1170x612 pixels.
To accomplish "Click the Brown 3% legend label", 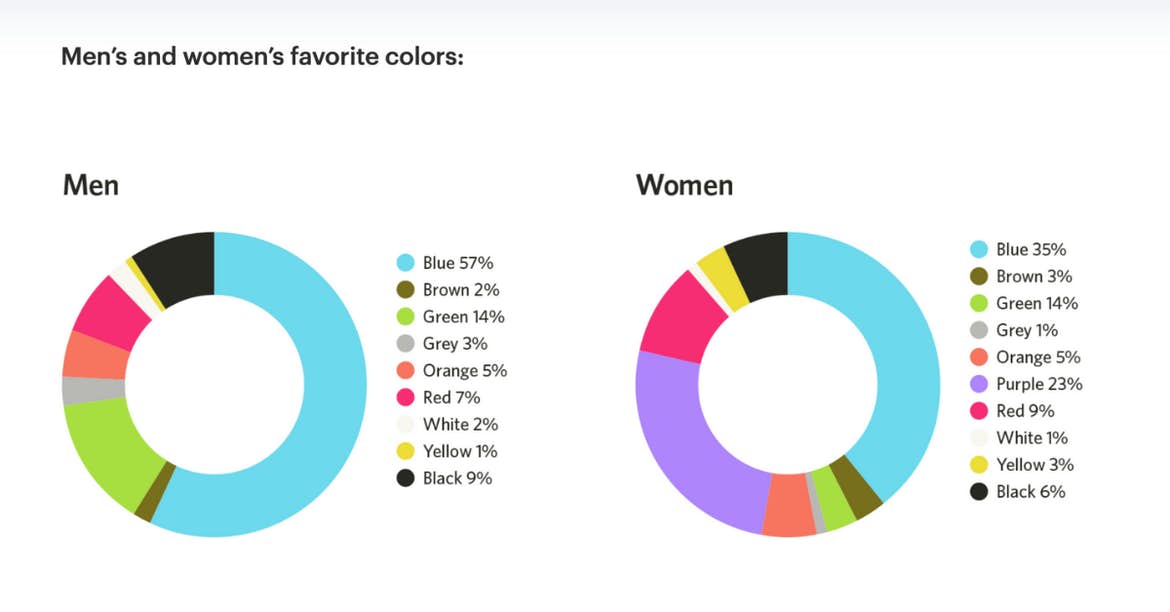I will coord(1034,276).
